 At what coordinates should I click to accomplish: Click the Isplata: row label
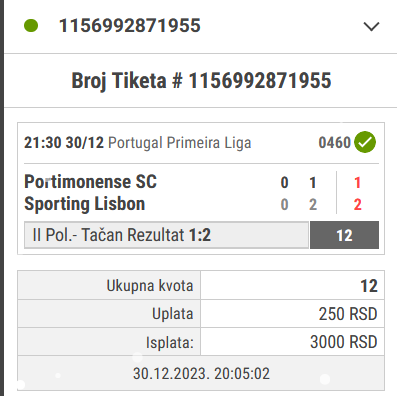pyautogui.click(x=170, y=342)
